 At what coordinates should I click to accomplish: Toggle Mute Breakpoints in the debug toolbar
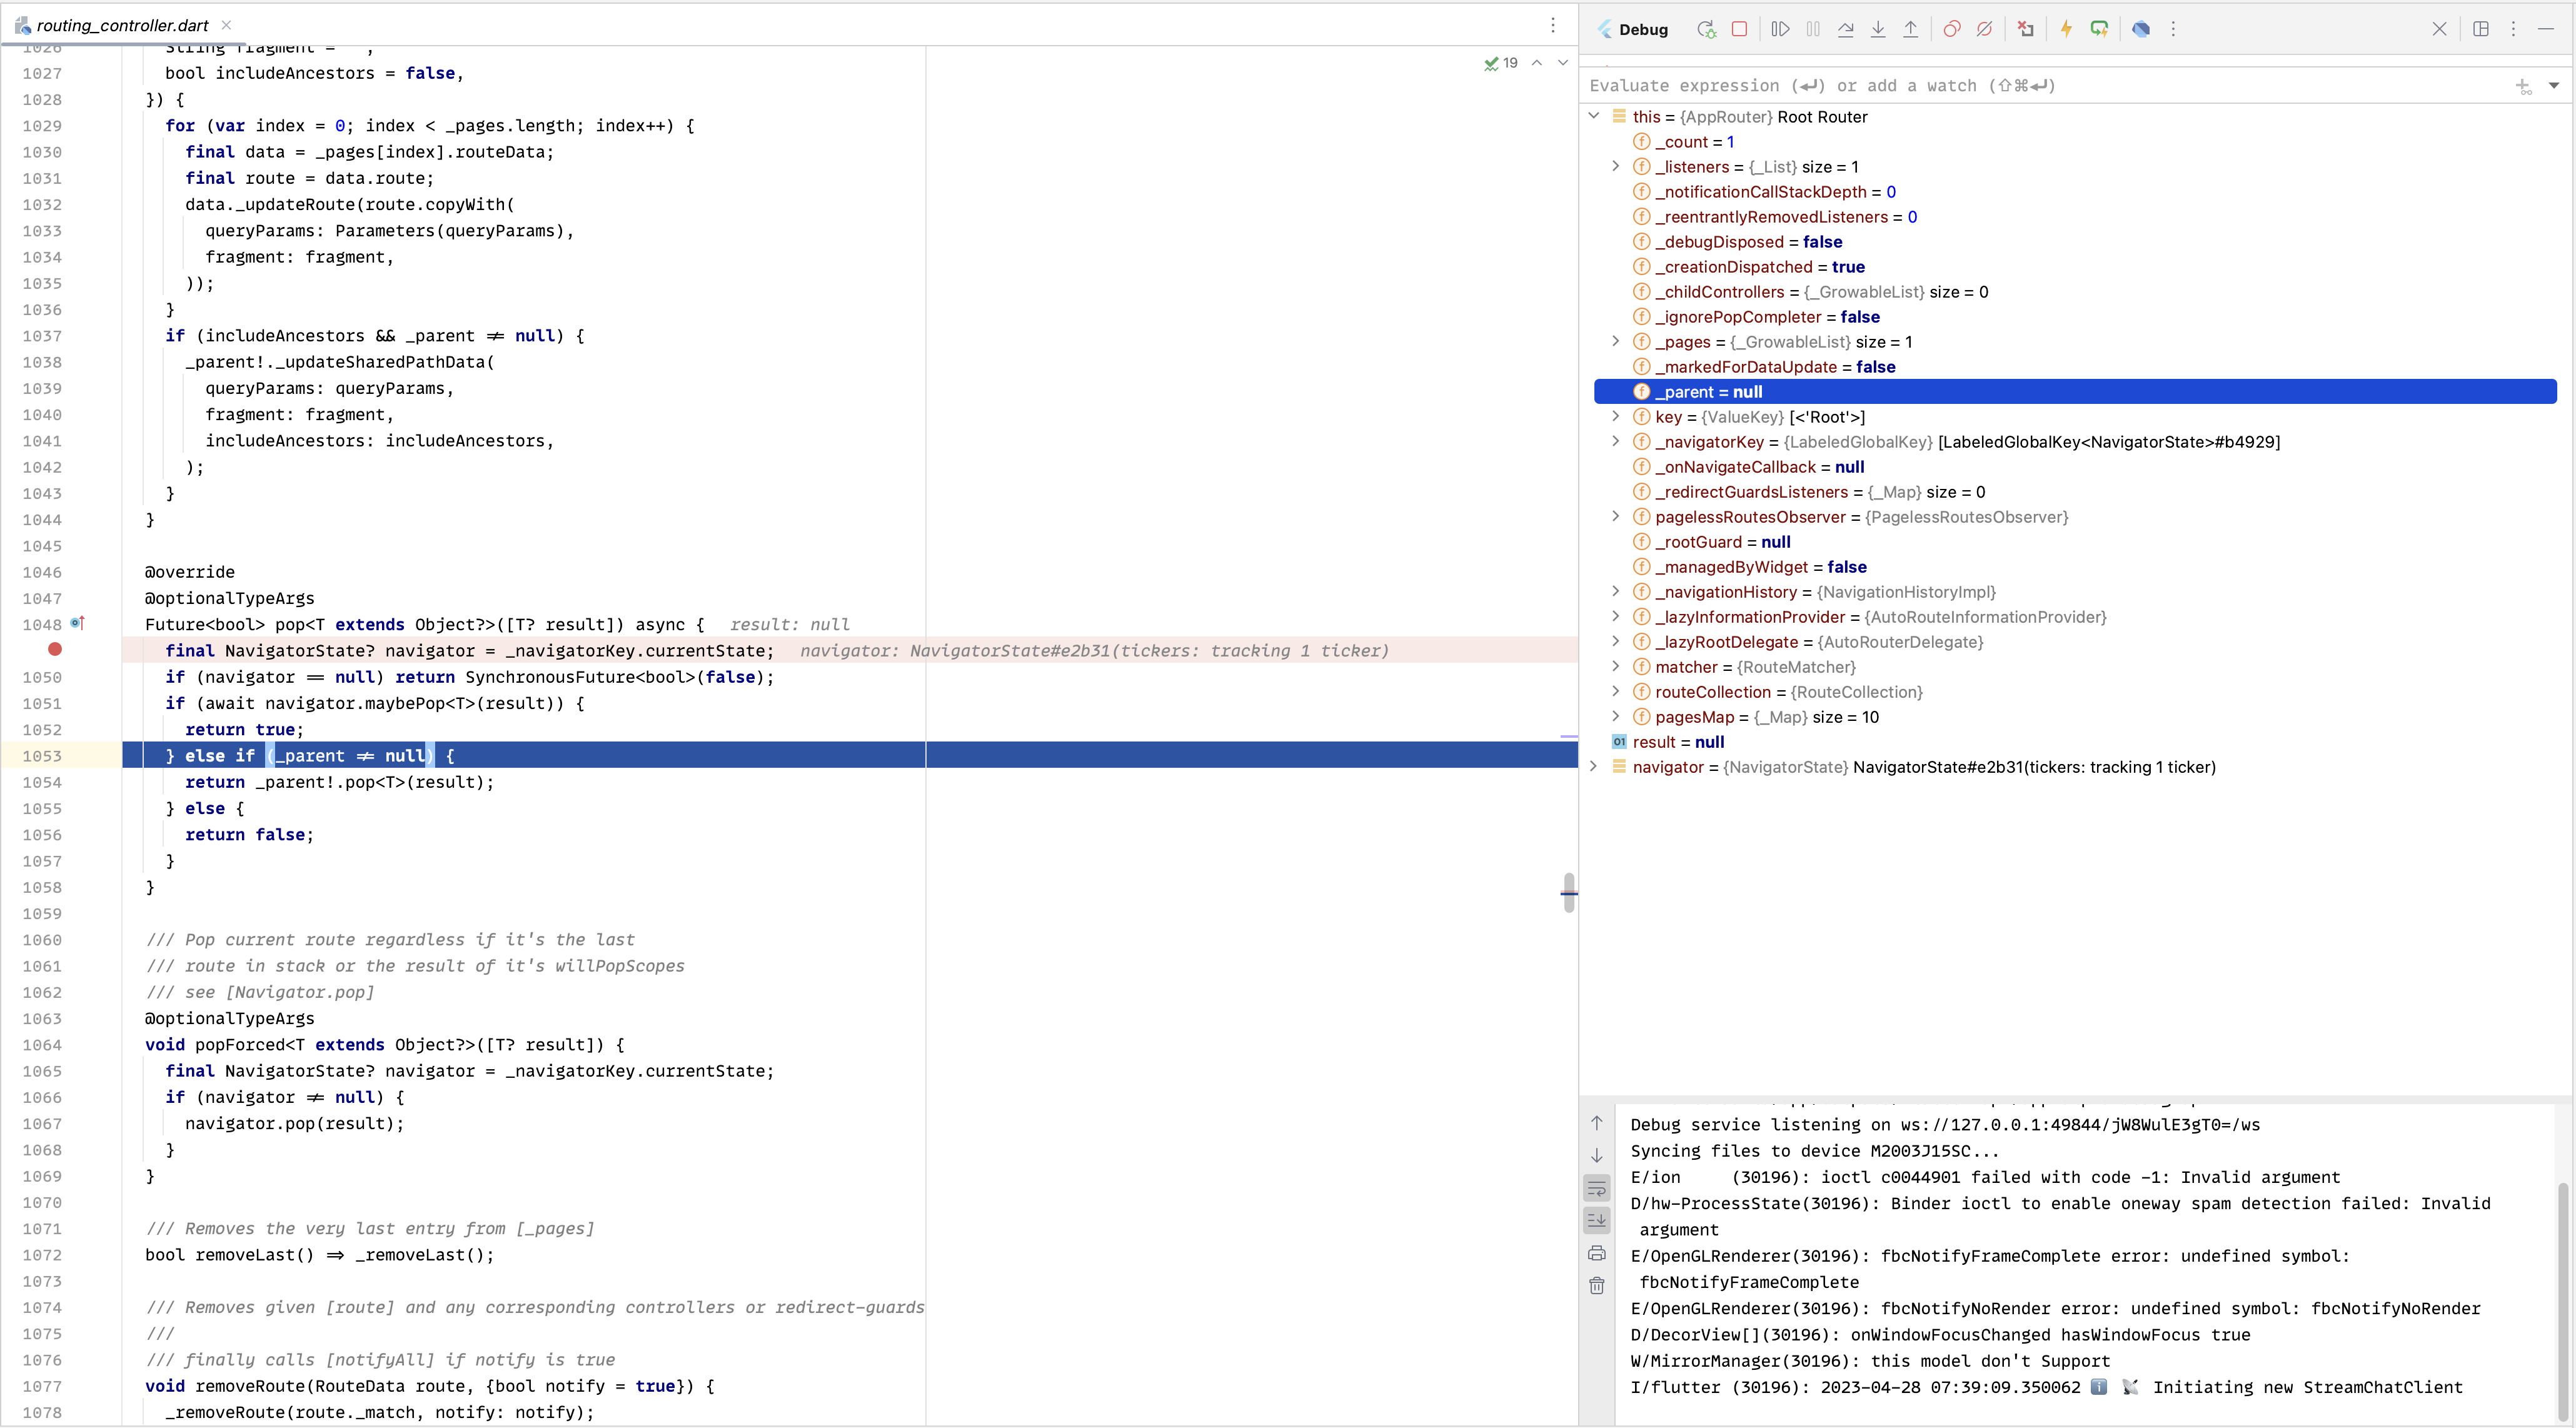(x=1986, y=29)
